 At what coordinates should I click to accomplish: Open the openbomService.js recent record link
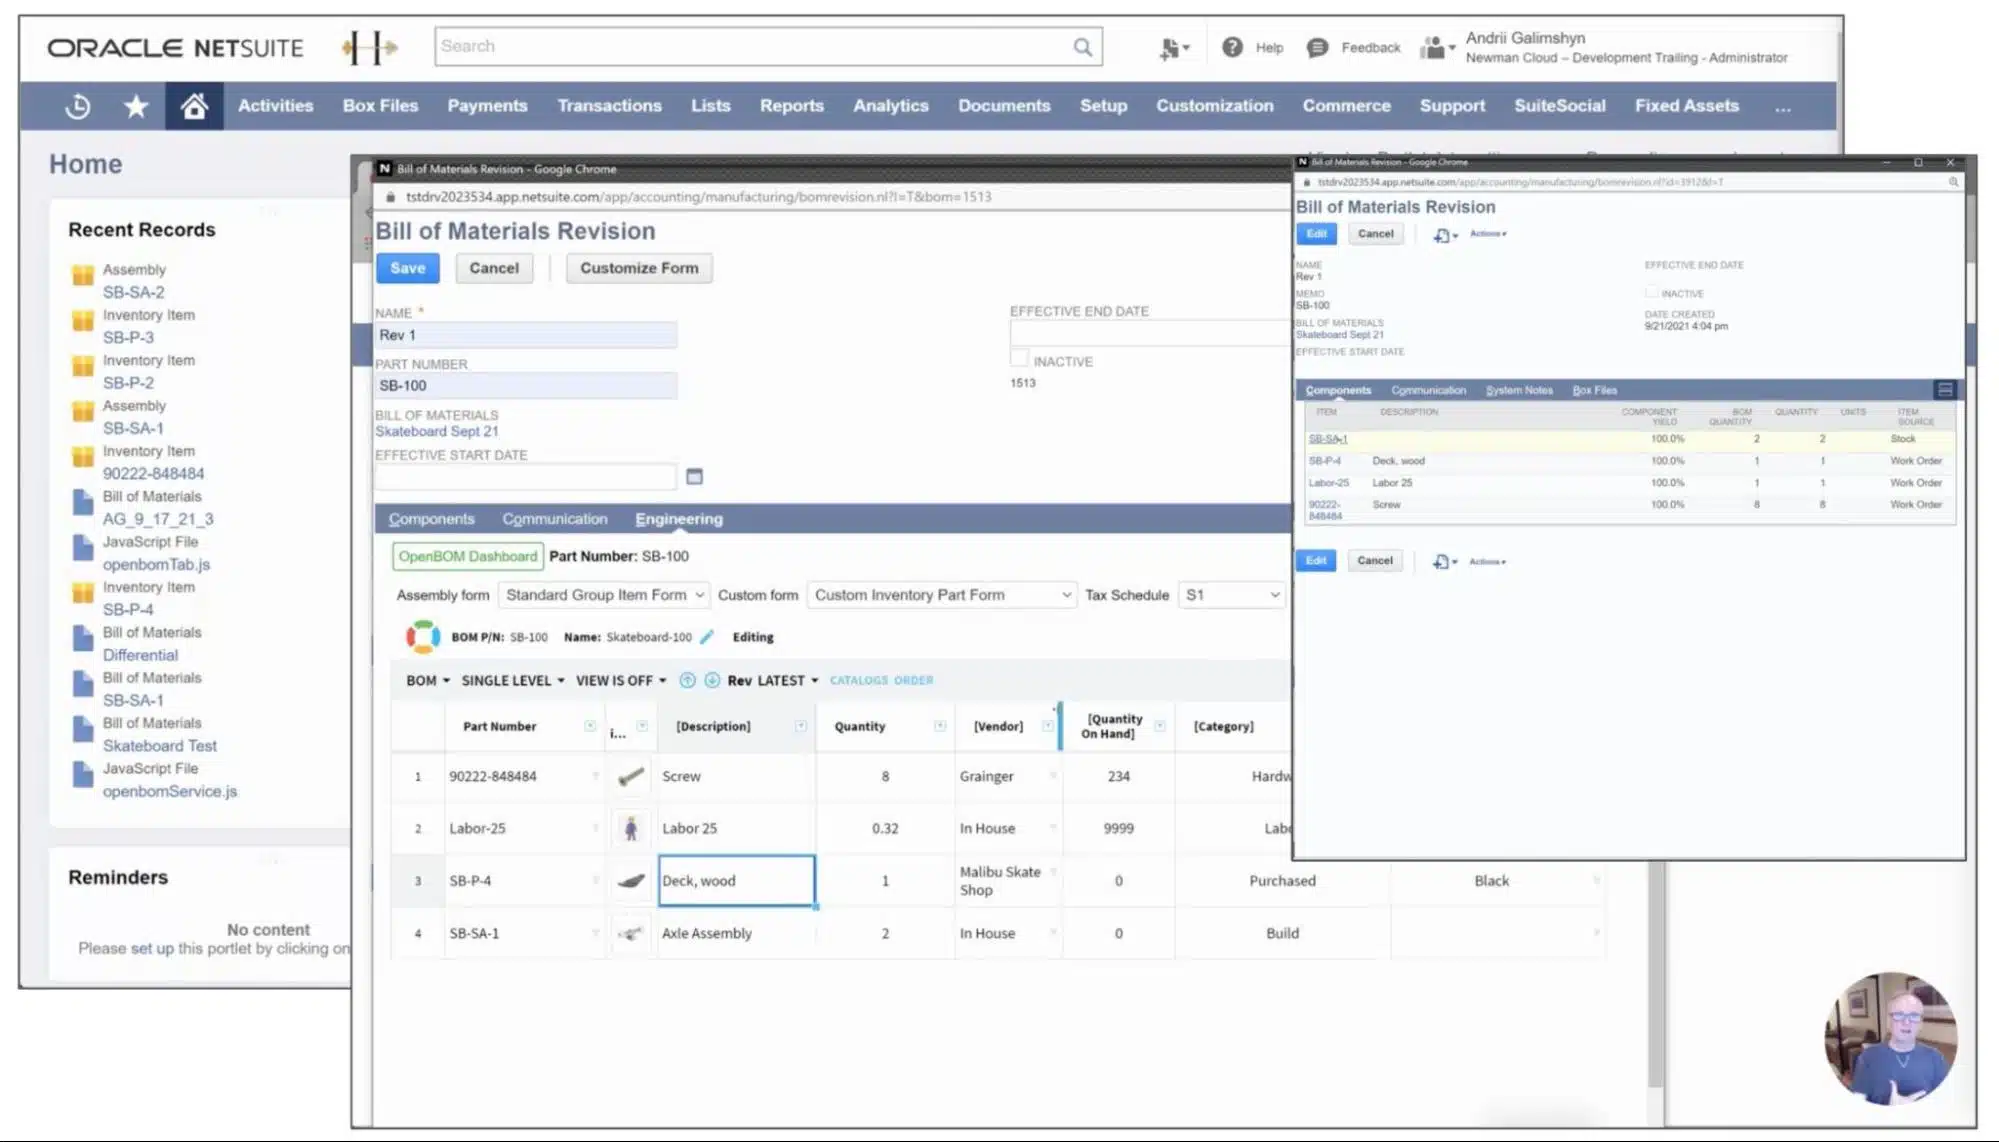tap(169, 791)
